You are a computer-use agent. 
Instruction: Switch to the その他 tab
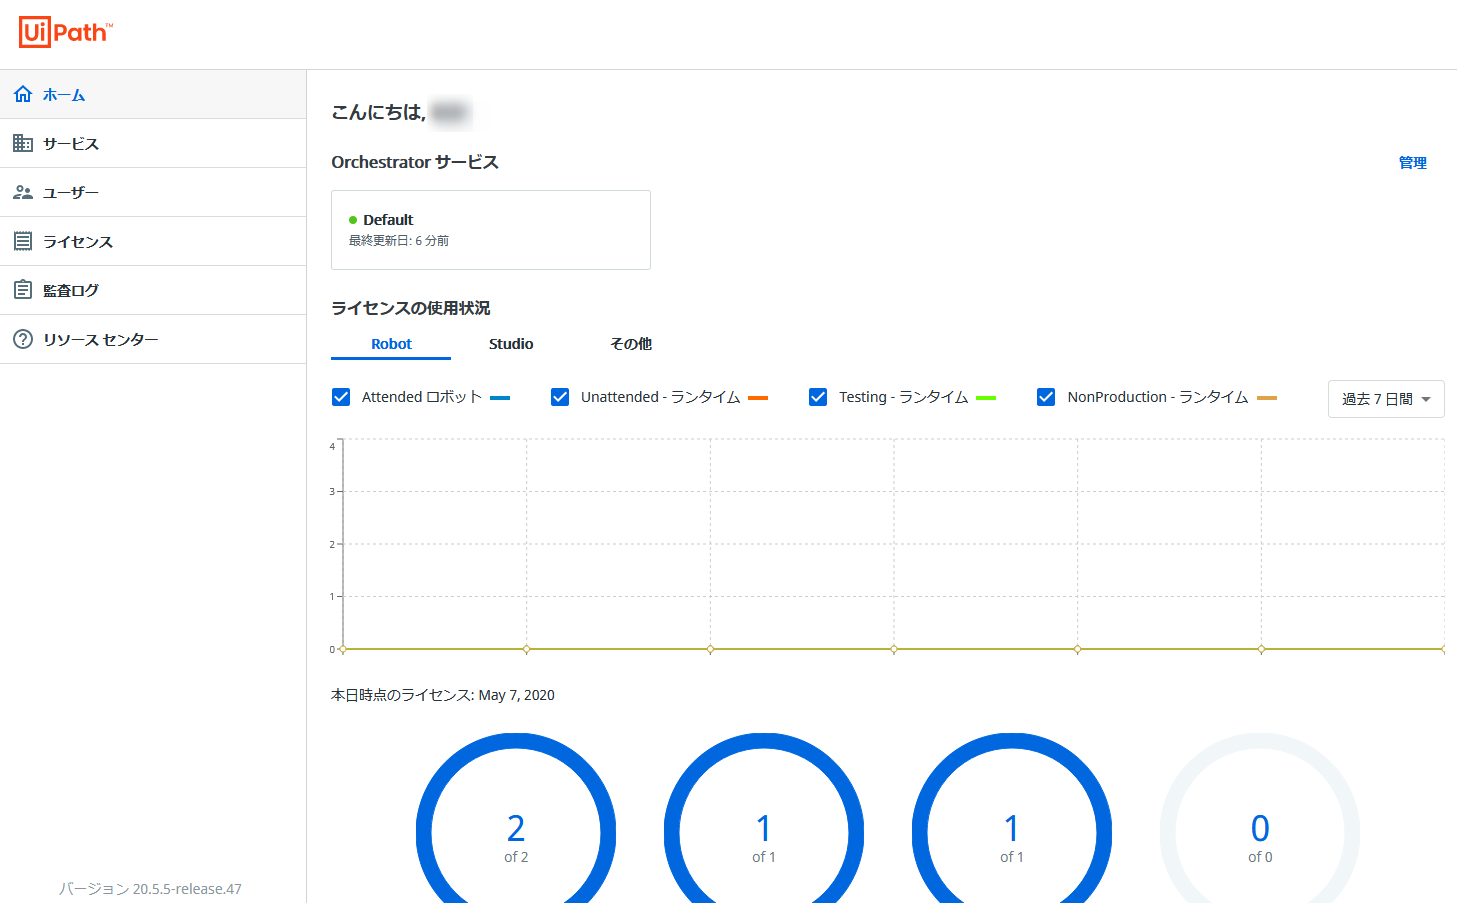tap(631, 344)
